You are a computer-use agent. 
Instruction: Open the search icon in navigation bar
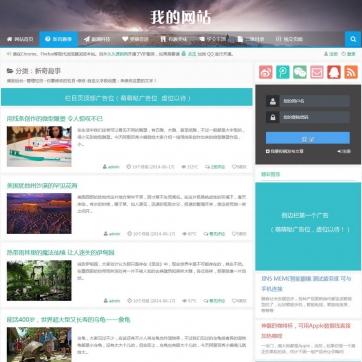353,39
